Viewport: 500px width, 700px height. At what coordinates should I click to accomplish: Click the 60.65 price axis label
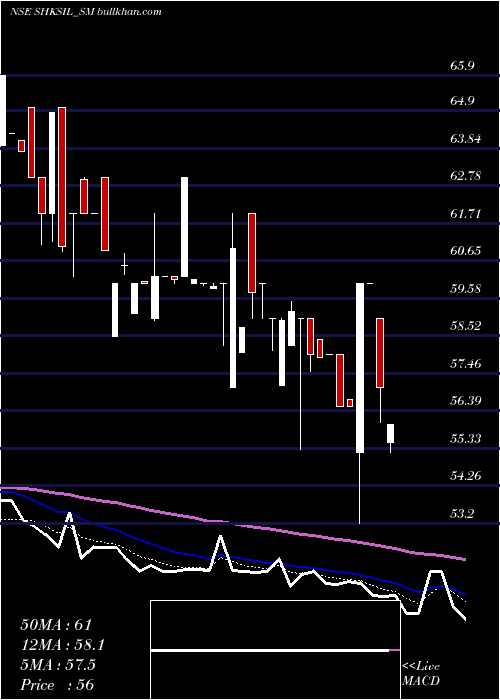click(x=466, y=251)
